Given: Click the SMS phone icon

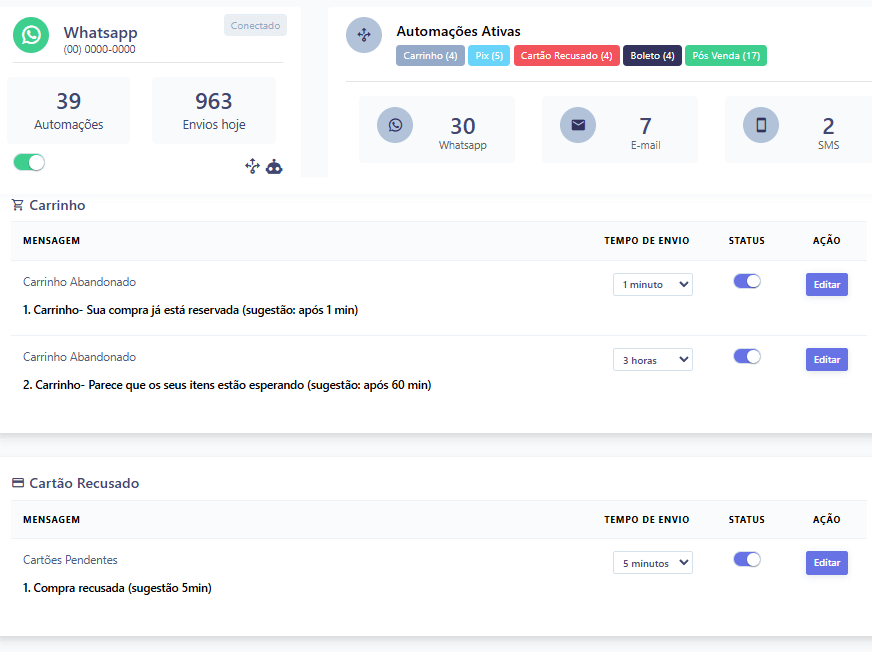Looking at the screenshot, I should click(x=761, y=125).
